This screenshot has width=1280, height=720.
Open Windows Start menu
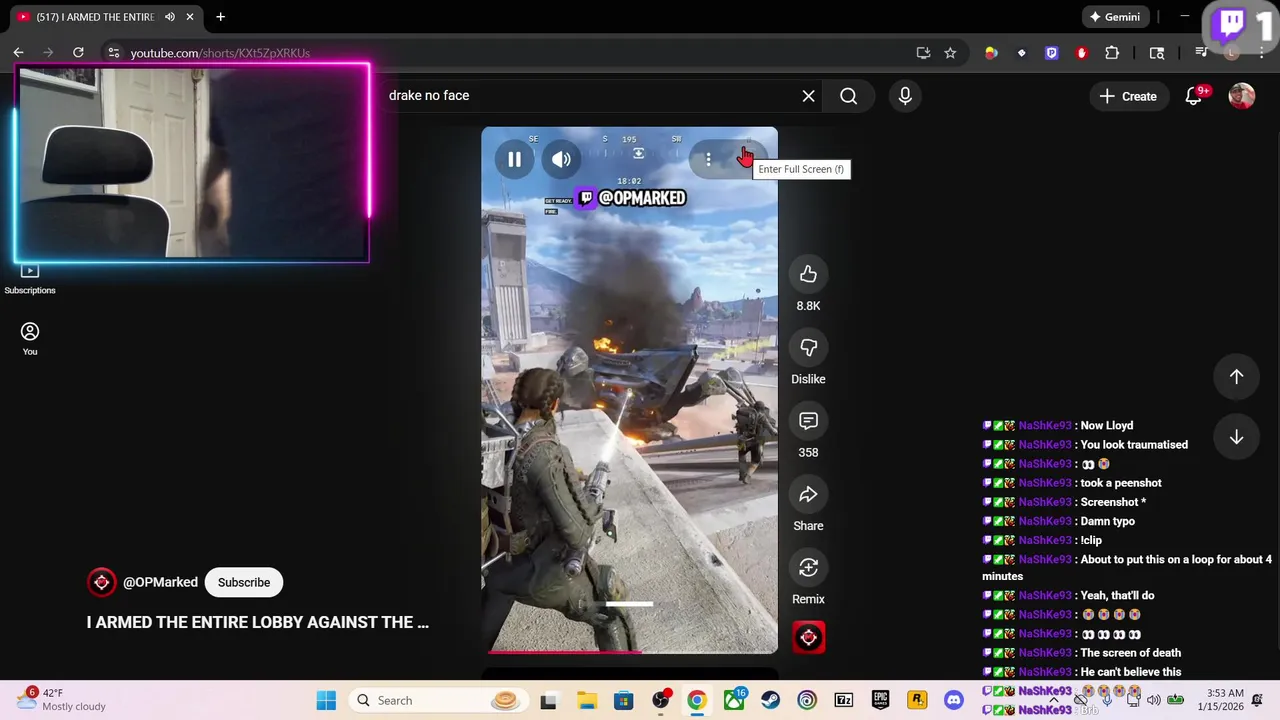[x=326, y=700]
